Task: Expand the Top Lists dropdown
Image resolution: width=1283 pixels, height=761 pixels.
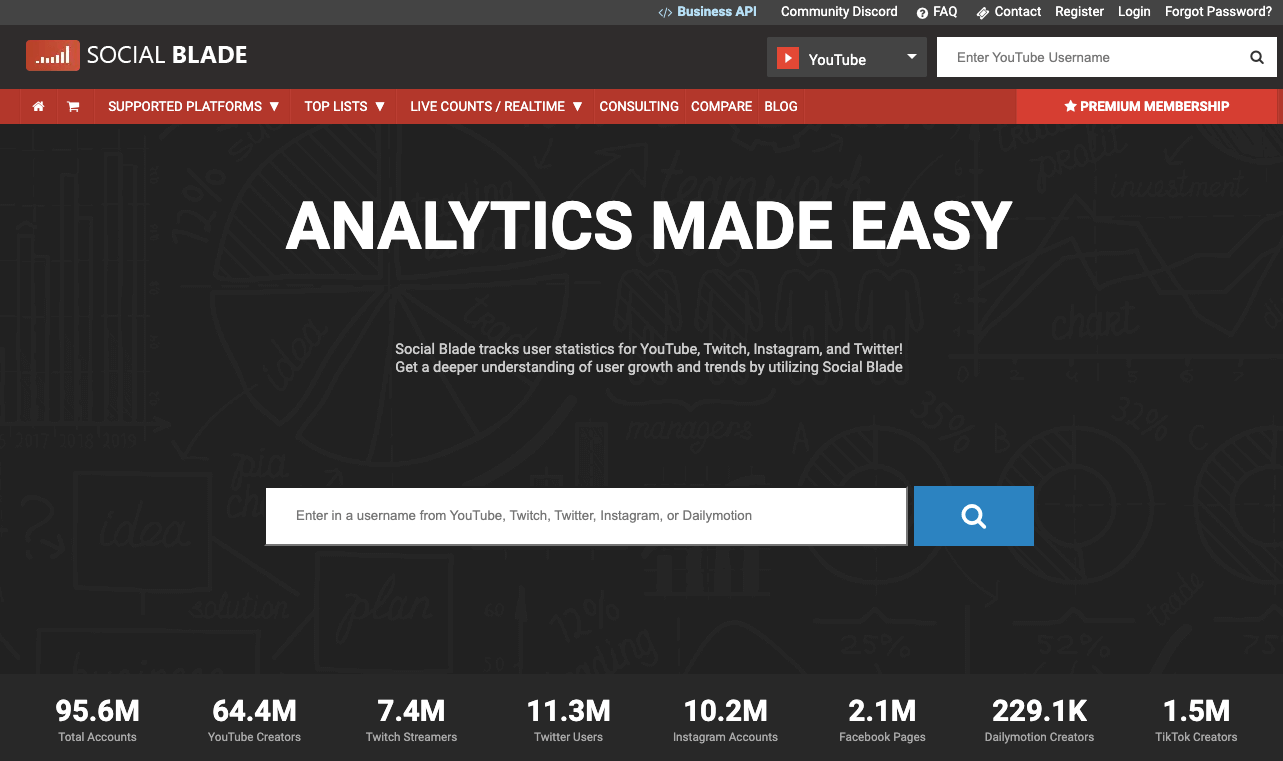Action: pos(345,106)
